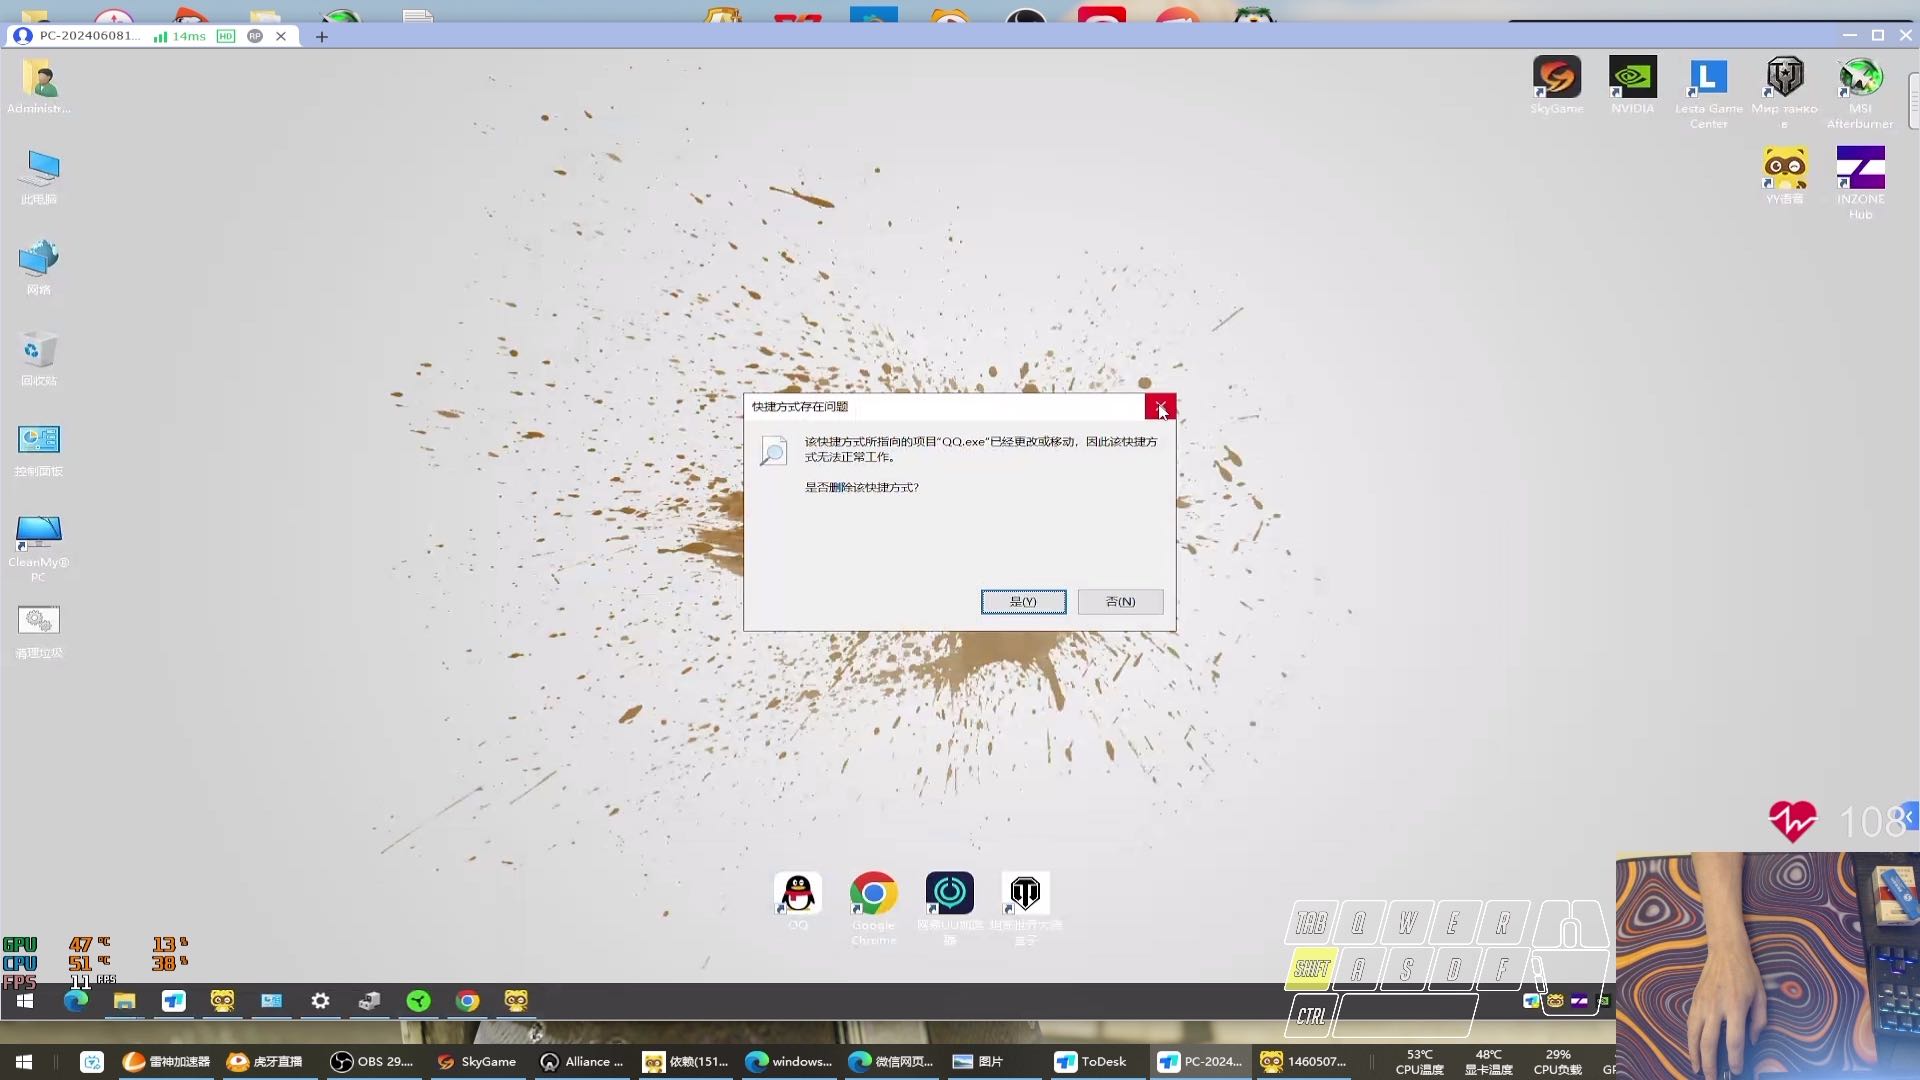Screen dimensions: 1920x1080
Task: Open the remote Windows Start button
Action: [25, 1001]
